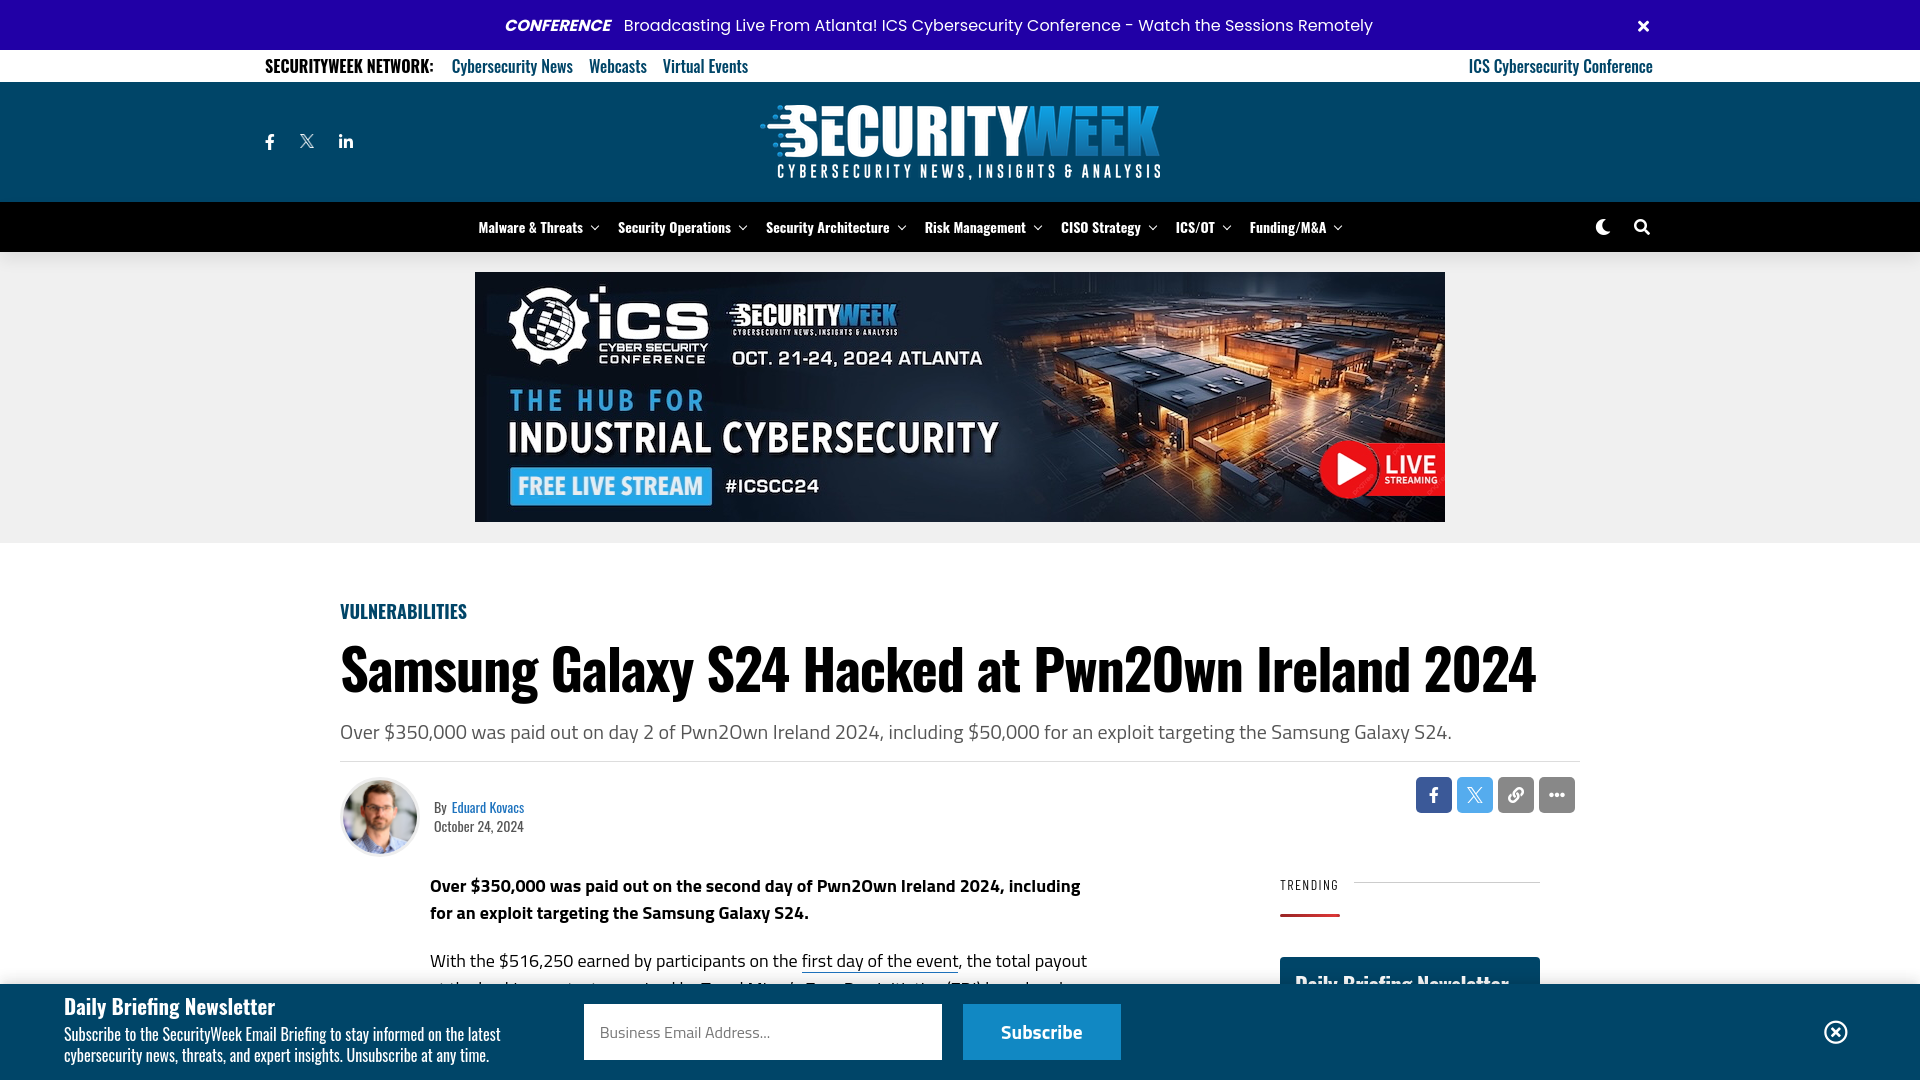Open Cybersecurity News network link
This screenshot has width=1920, height=1080.
tap(512, 65)
